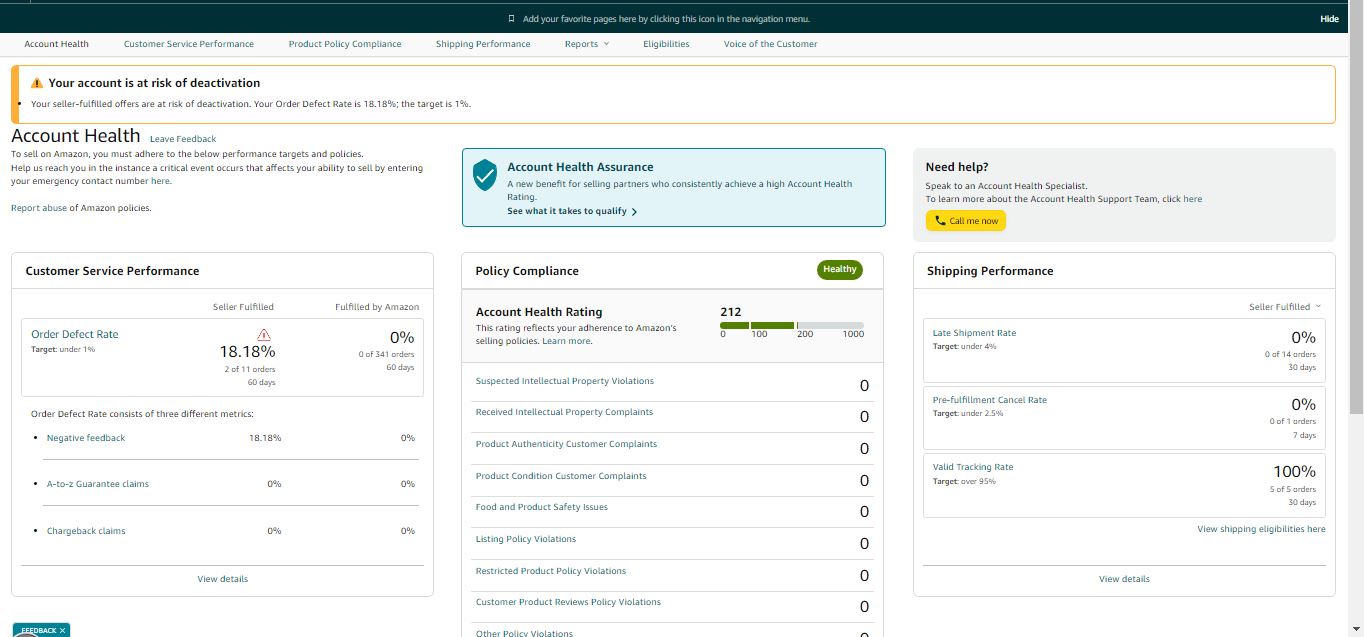
Task: Switch to Customer Service Performance tab
Action: coord(189,44)
